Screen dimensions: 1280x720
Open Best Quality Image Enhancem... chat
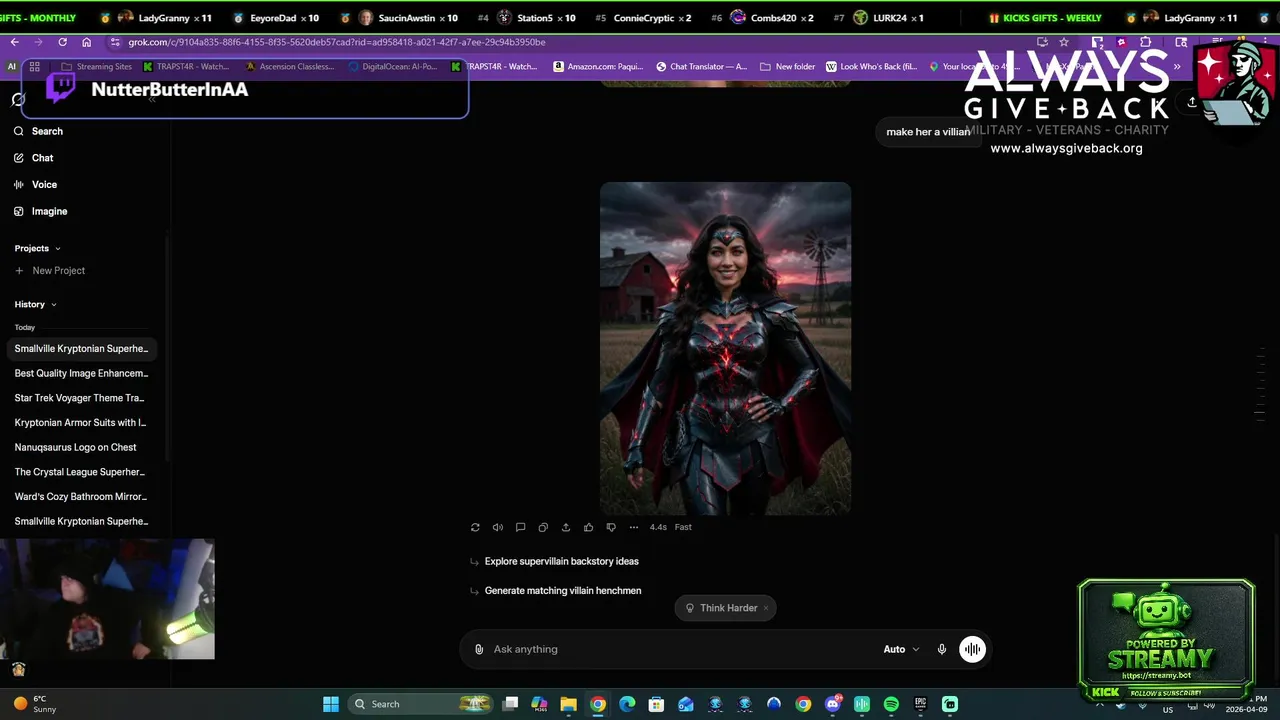coord(81,373)
